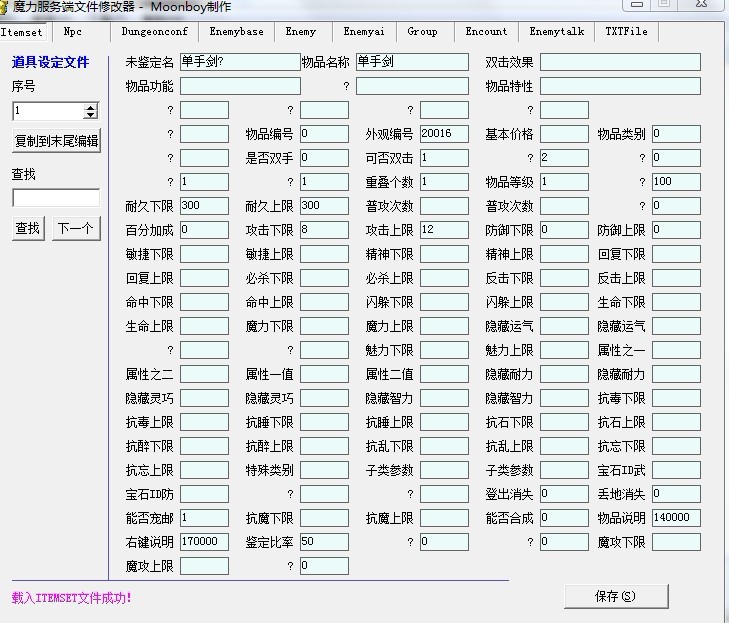The height and width of the screenshot is (623, 729).
Task: Click the app icon in the title bar
Action: [x=6, y=7]
